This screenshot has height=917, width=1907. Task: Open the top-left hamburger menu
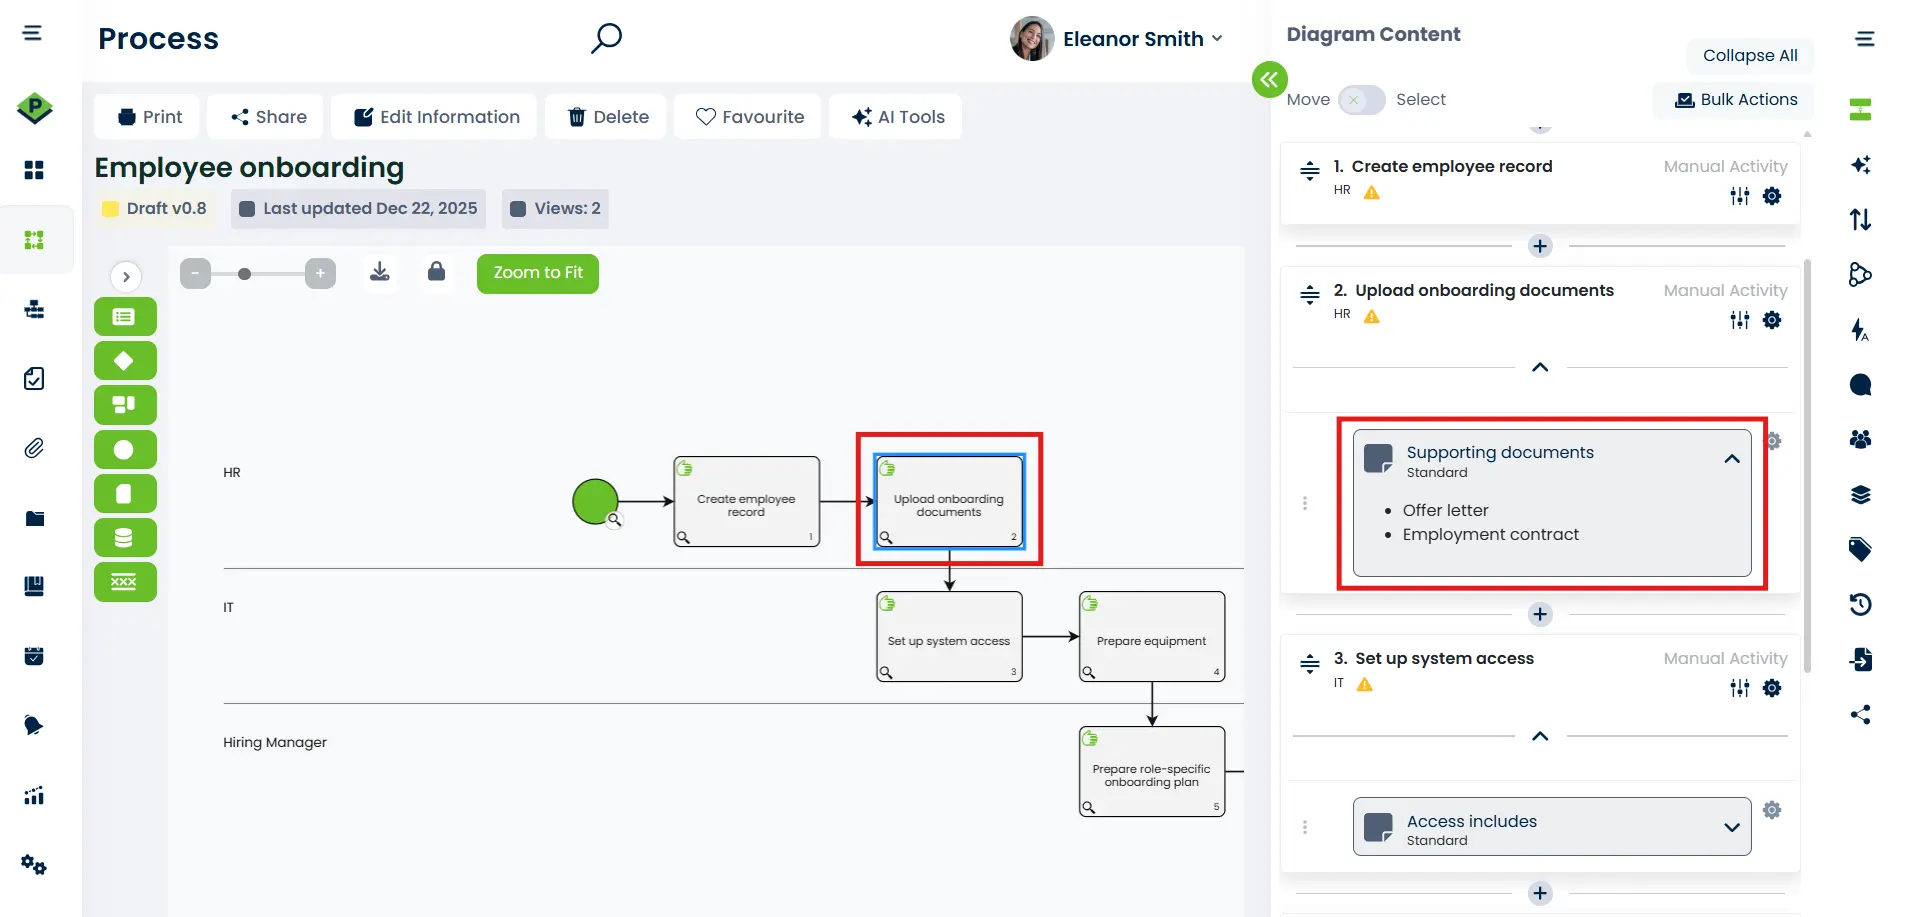tap(31, 32)
